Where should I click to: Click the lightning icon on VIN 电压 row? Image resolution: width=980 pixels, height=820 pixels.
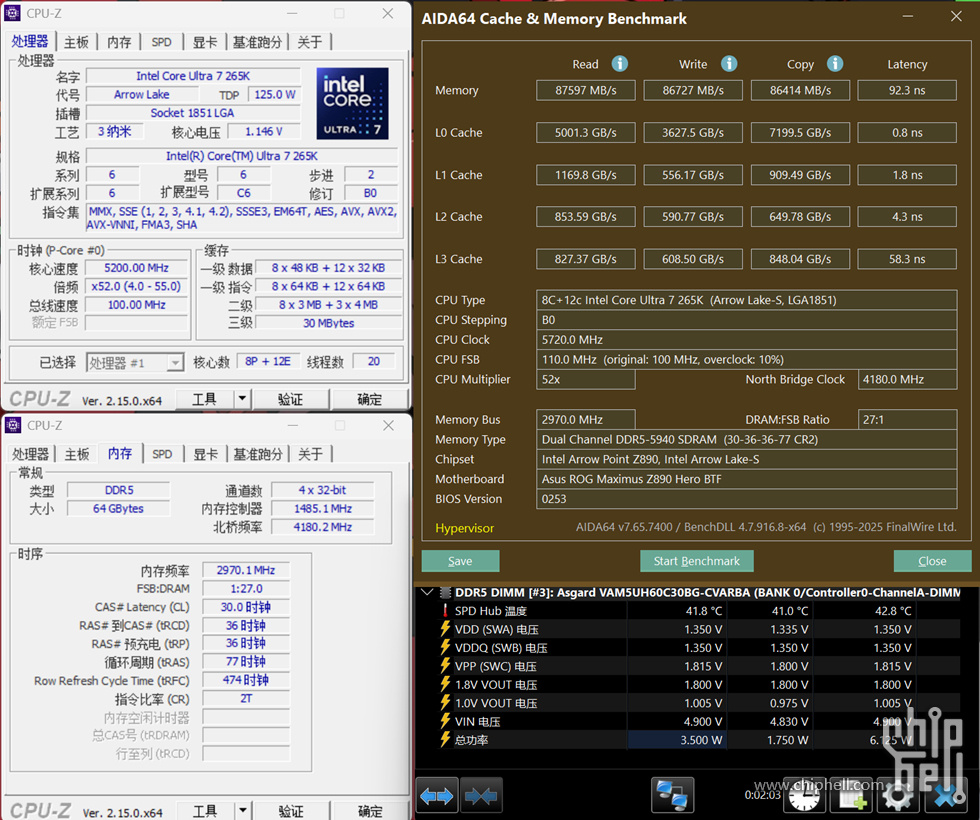coord(445,721)
